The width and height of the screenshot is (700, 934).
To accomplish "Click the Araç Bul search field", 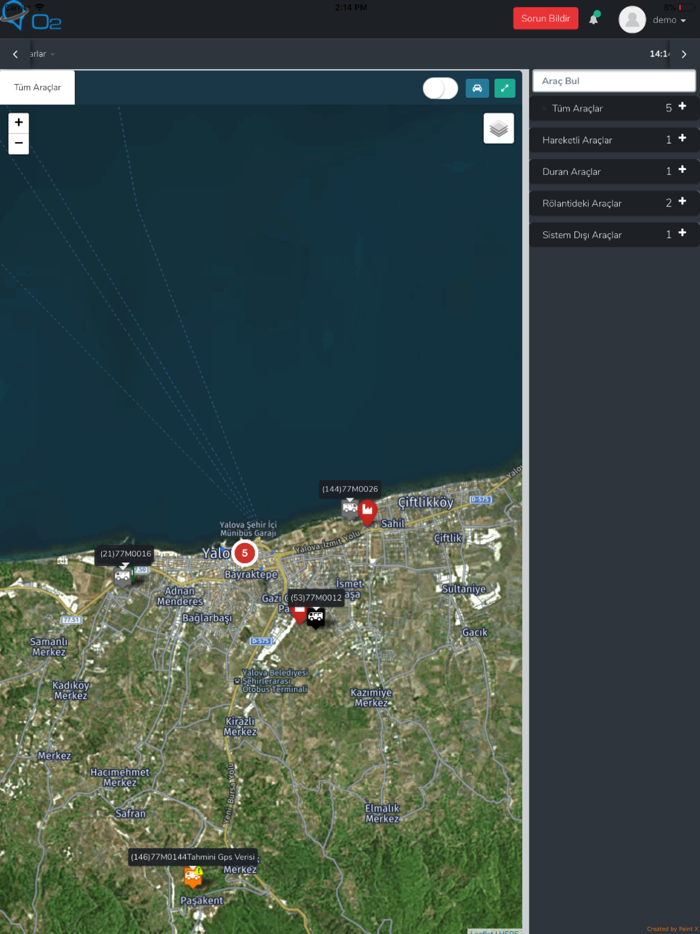I will coord(613,81).
